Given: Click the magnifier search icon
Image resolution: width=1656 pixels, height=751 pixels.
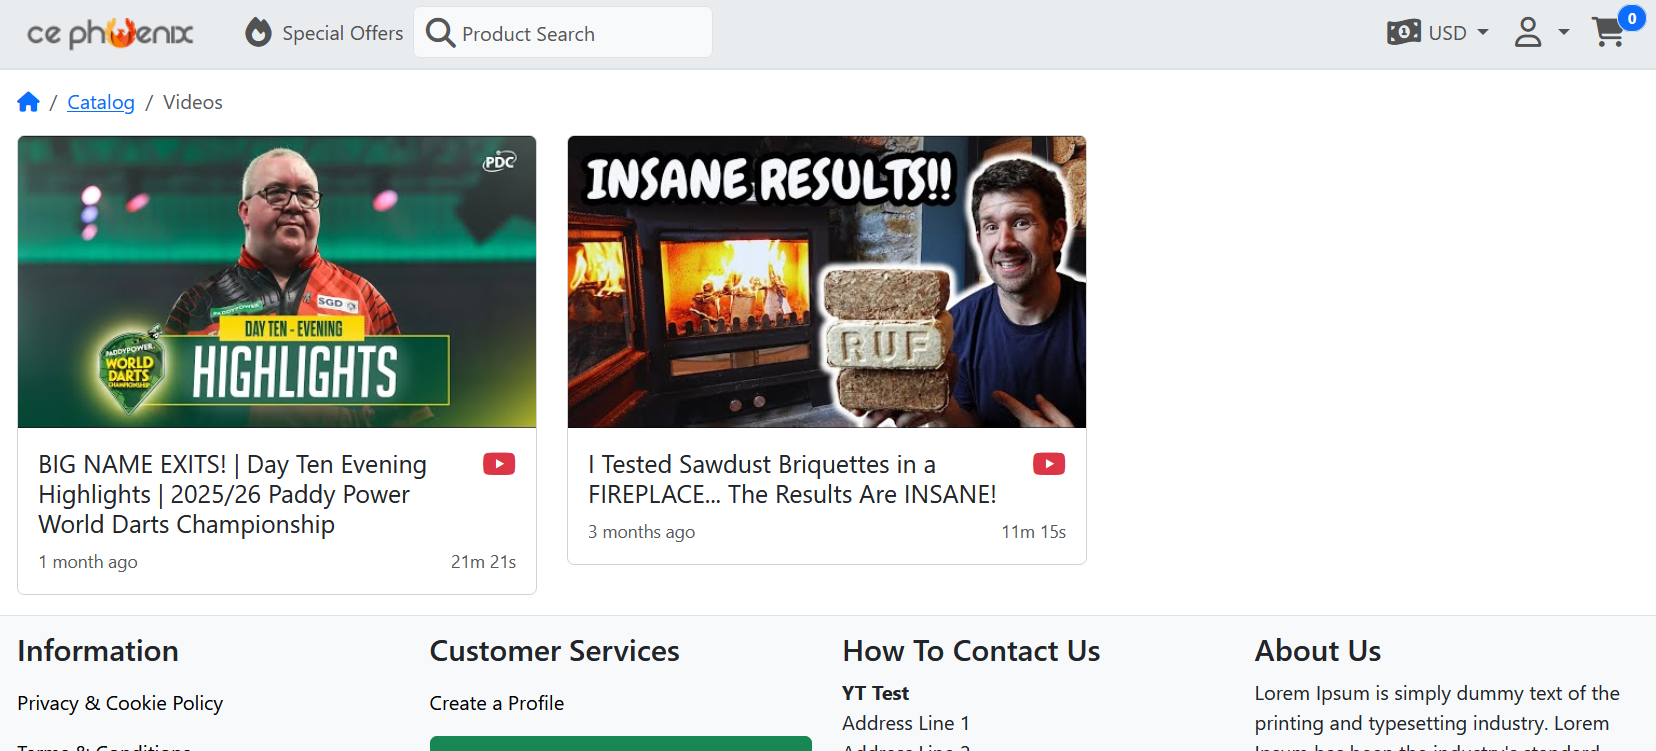Looking at the screenshot, I should coord(440,33).
